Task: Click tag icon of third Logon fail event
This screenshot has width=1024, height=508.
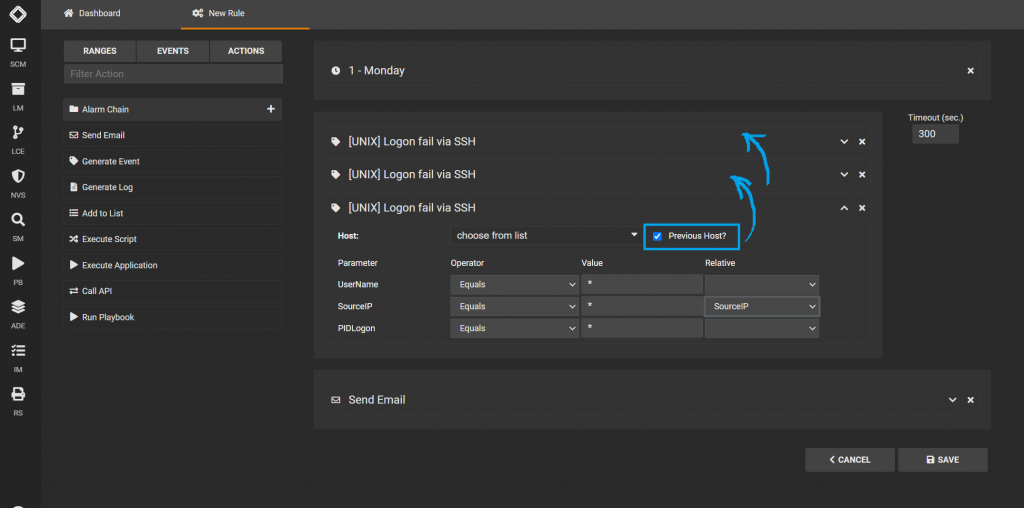Action: pyautogui.click(x=336, y=208)
